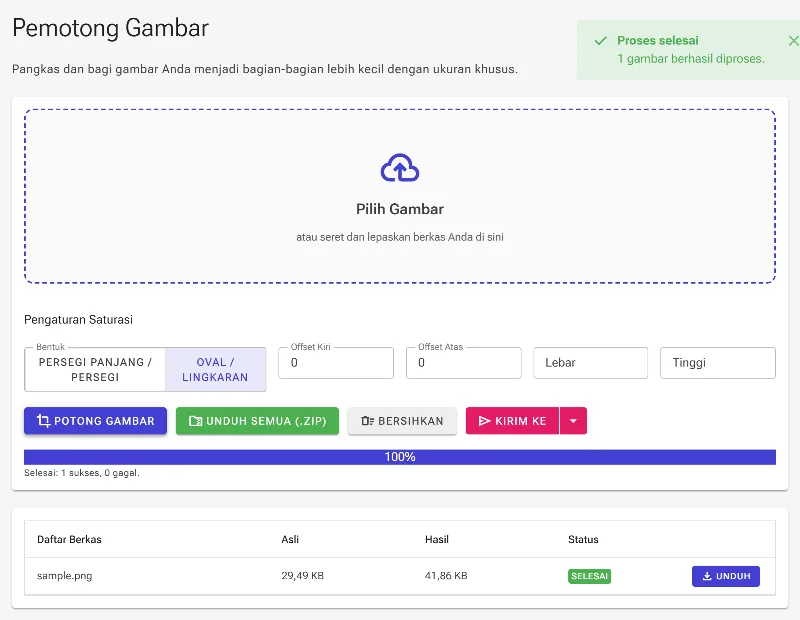
Task: Click the 'Selesai: 1 sukses, 0 gagal.' text
Action: 82,473
